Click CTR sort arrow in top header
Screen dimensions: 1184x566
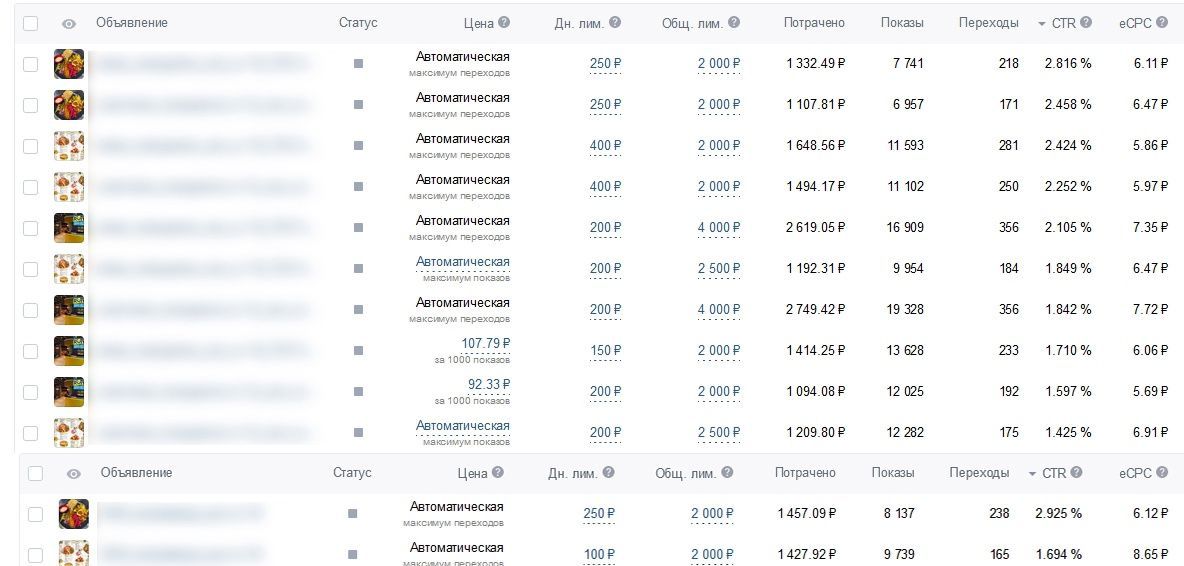pos(1043,24)
